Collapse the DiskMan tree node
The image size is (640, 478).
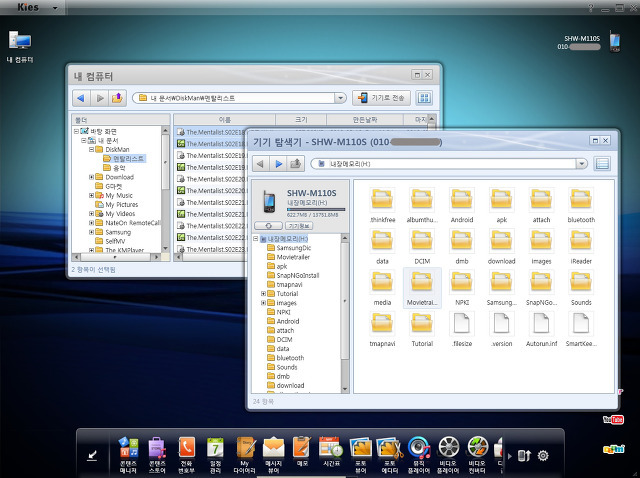click(91, 149)
